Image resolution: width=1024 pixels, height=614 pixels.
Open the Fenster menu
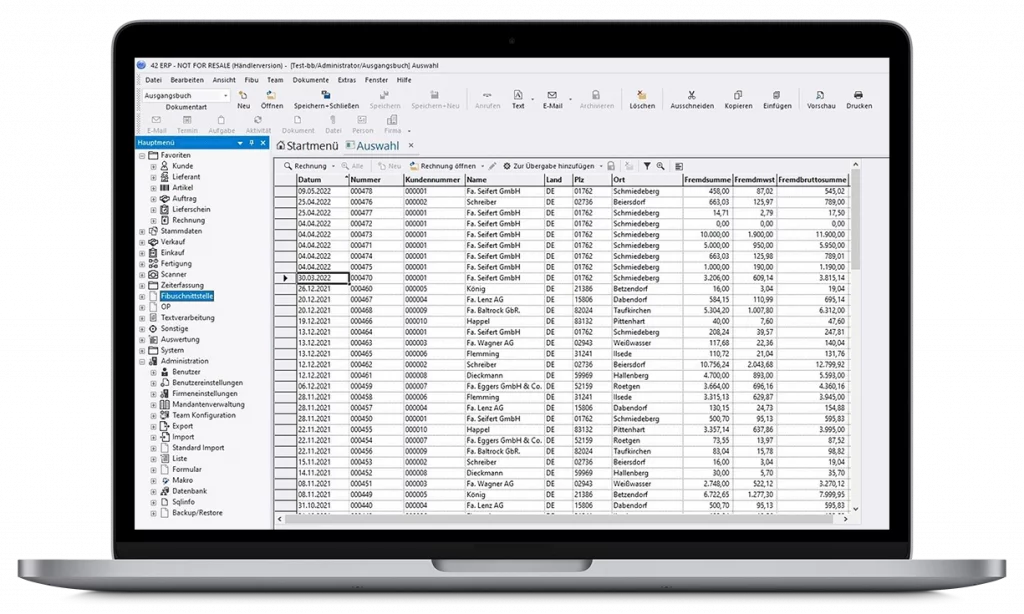(x=376, y=80)
